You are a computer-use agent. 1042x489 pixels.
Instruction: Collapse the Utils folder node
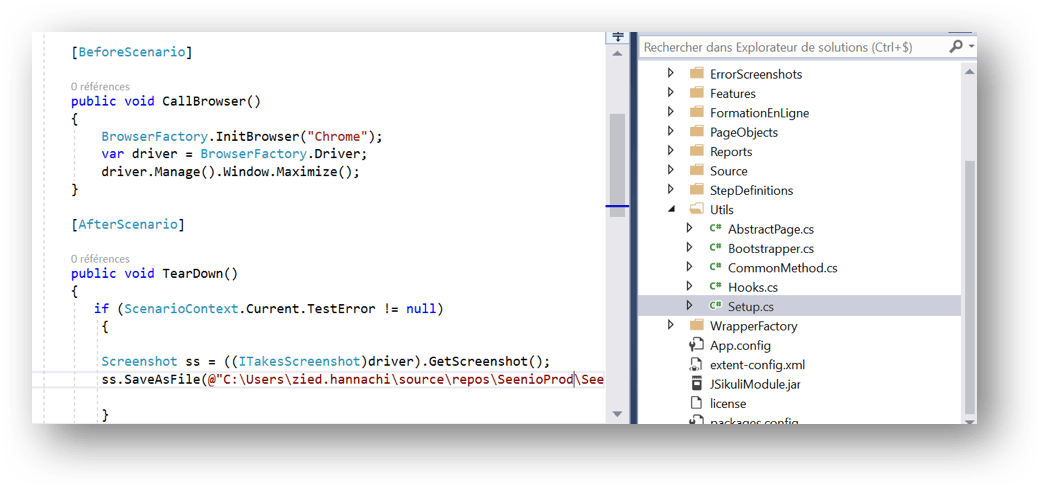tap(671, 210)
